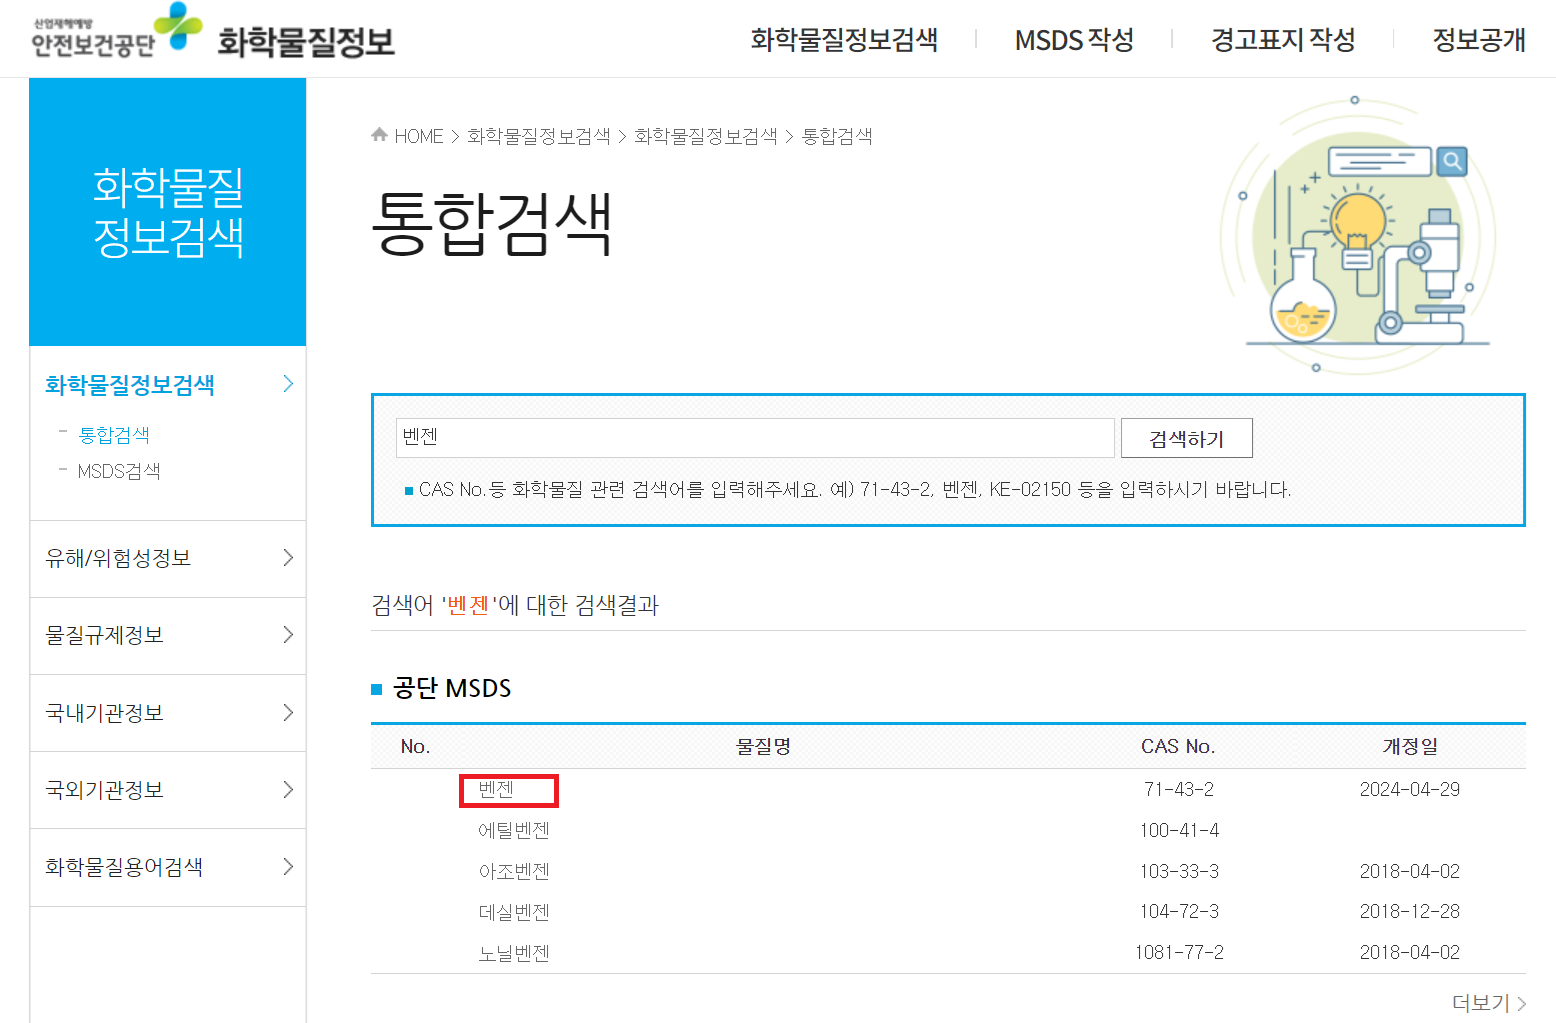
Task: Click the laboratory illustration image
Action: click(x=1358, y=235)
